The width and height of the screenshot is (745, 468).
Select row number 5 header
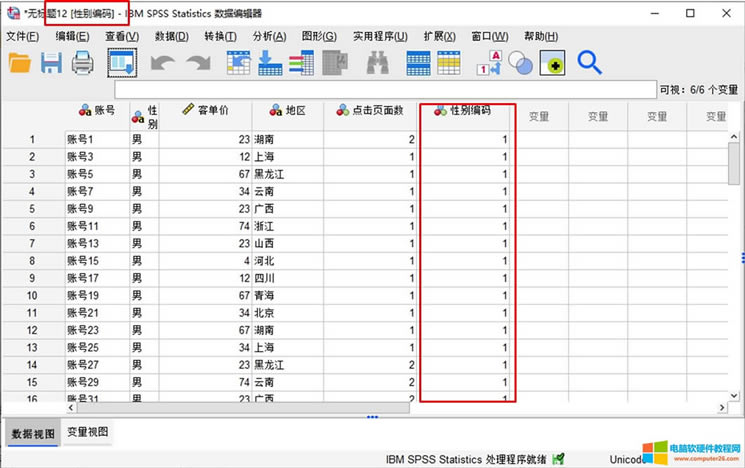tap(32, 209)
